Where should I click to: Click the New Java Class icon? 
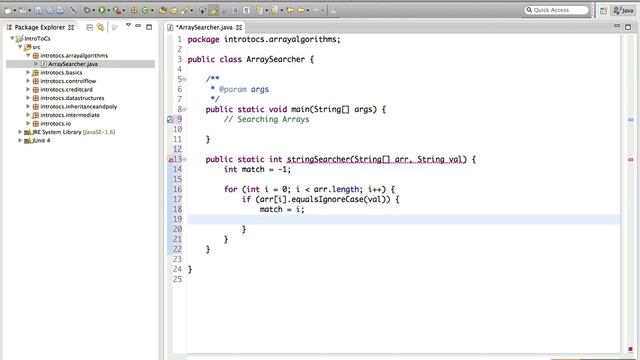click(x=145, y=10)
